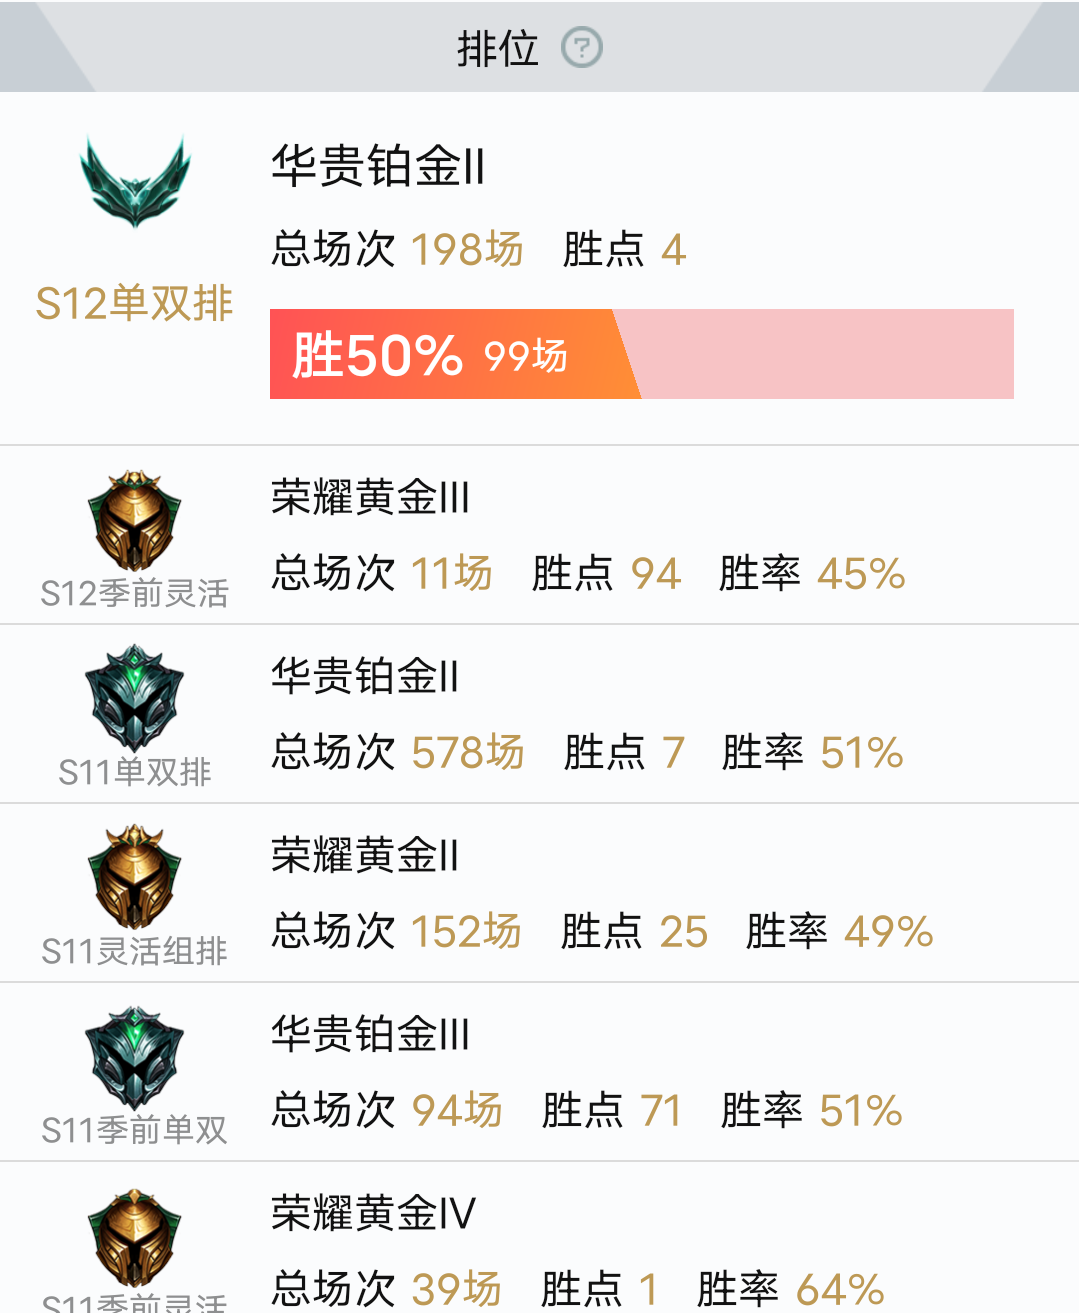Open the 荣耀黄金III rank entry

pyautogui.click(x=370, y=497)
